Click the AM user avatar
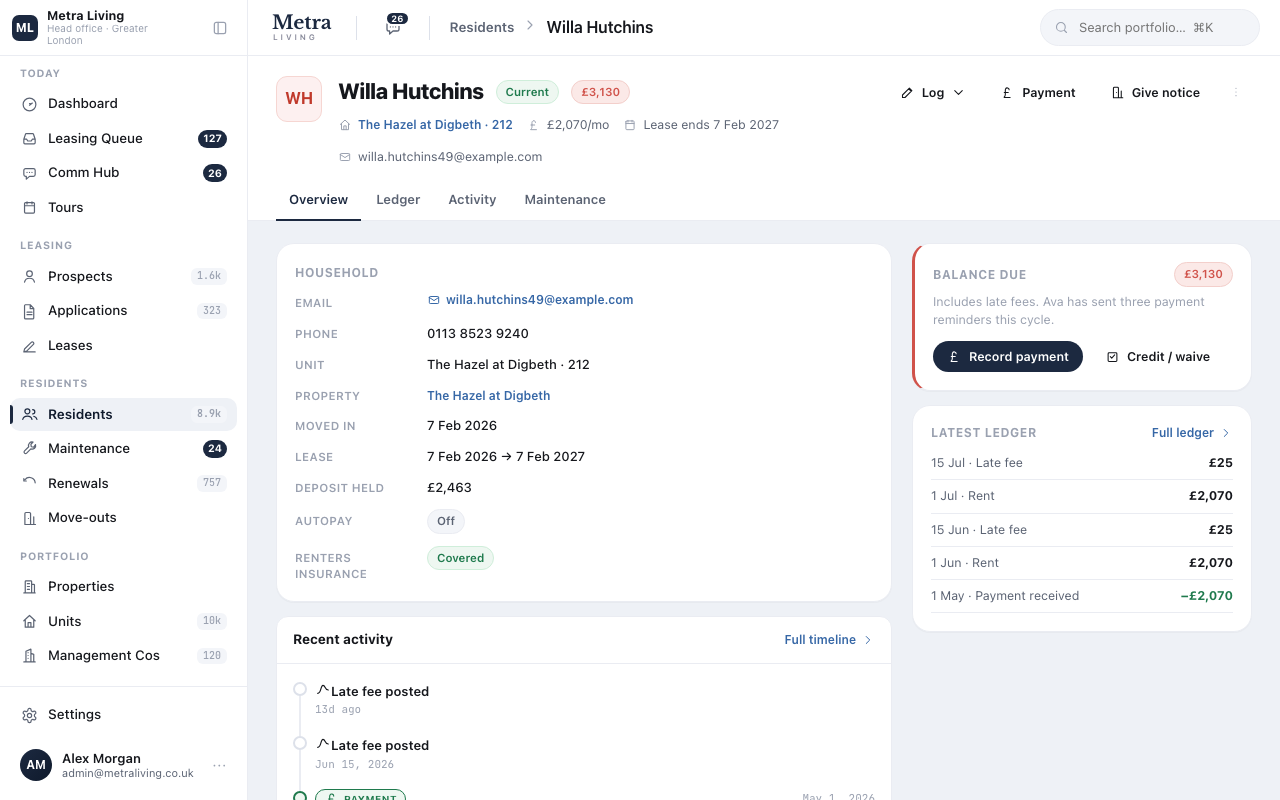Image resolution: width=1280 pixels, height=800 pixels. 36,765
